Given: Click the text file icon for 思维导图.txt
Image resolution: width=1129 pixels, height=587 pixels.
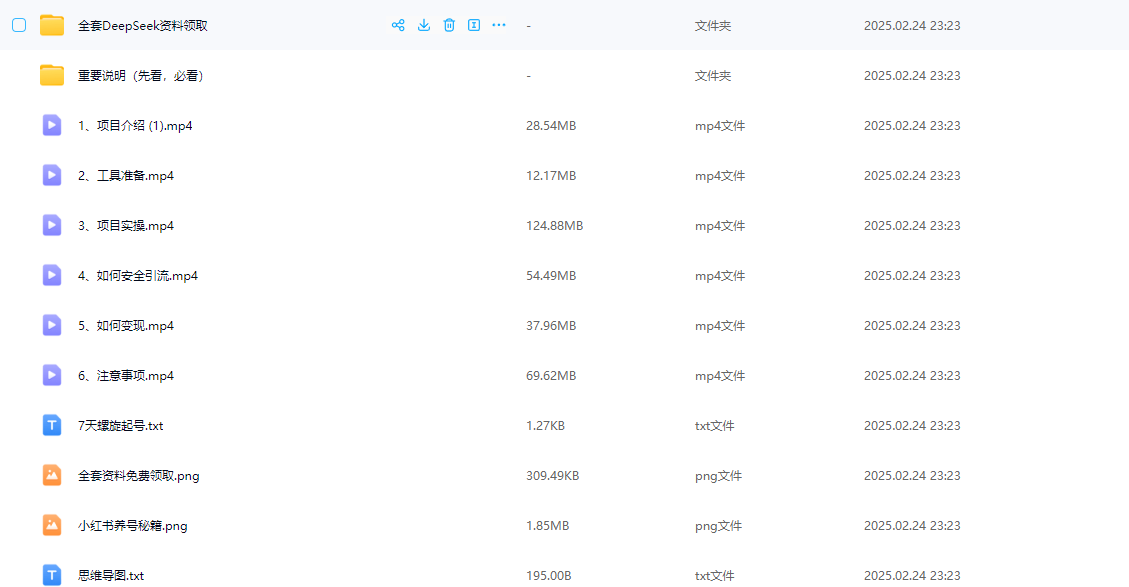Looking at the screenshot, I should pos(52,575).
